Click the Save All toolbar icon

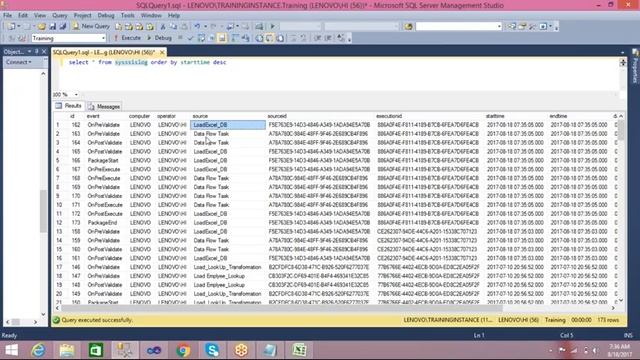(62, 27)
